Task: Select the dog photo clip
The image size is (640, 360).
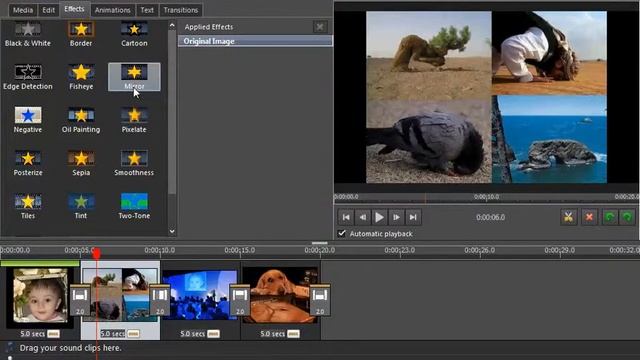Action: [280, 295]
